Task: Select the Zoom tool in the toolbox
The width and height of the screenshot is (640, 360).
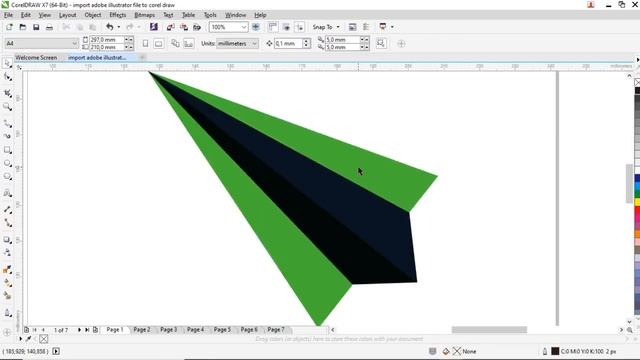Action: pyautogui.click(x=7, y=107)
